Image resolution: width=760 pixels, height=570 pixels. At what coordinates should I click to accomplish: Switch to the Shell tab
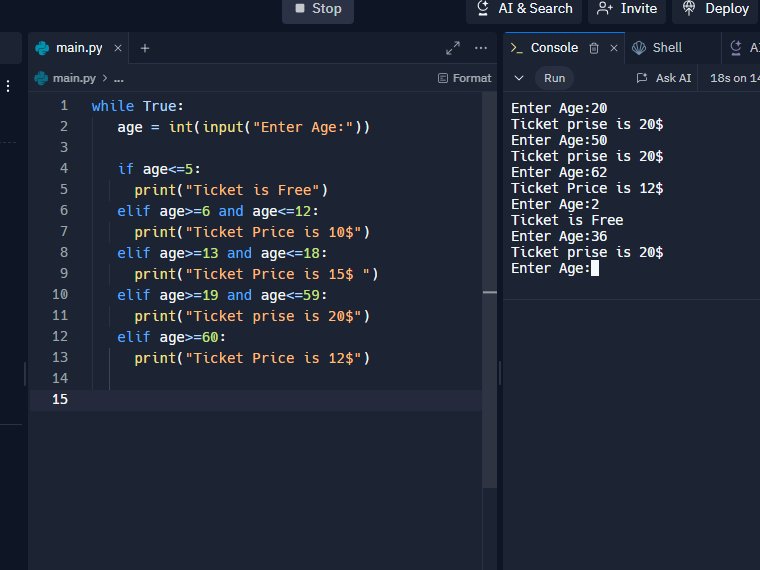tap(667, 48)
